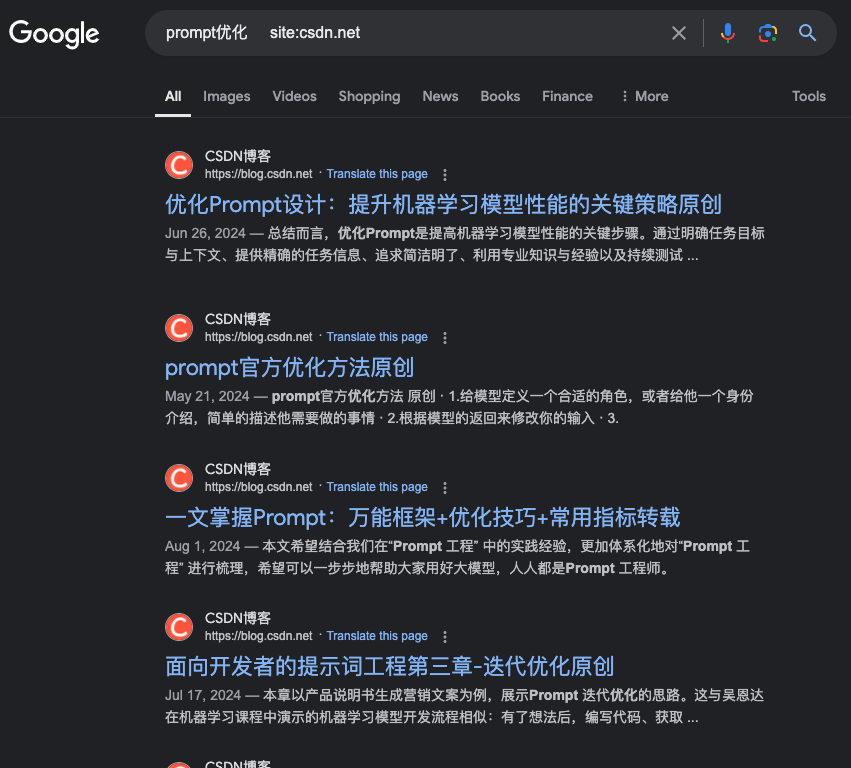Click the Google logo

[x=54, y=33]
